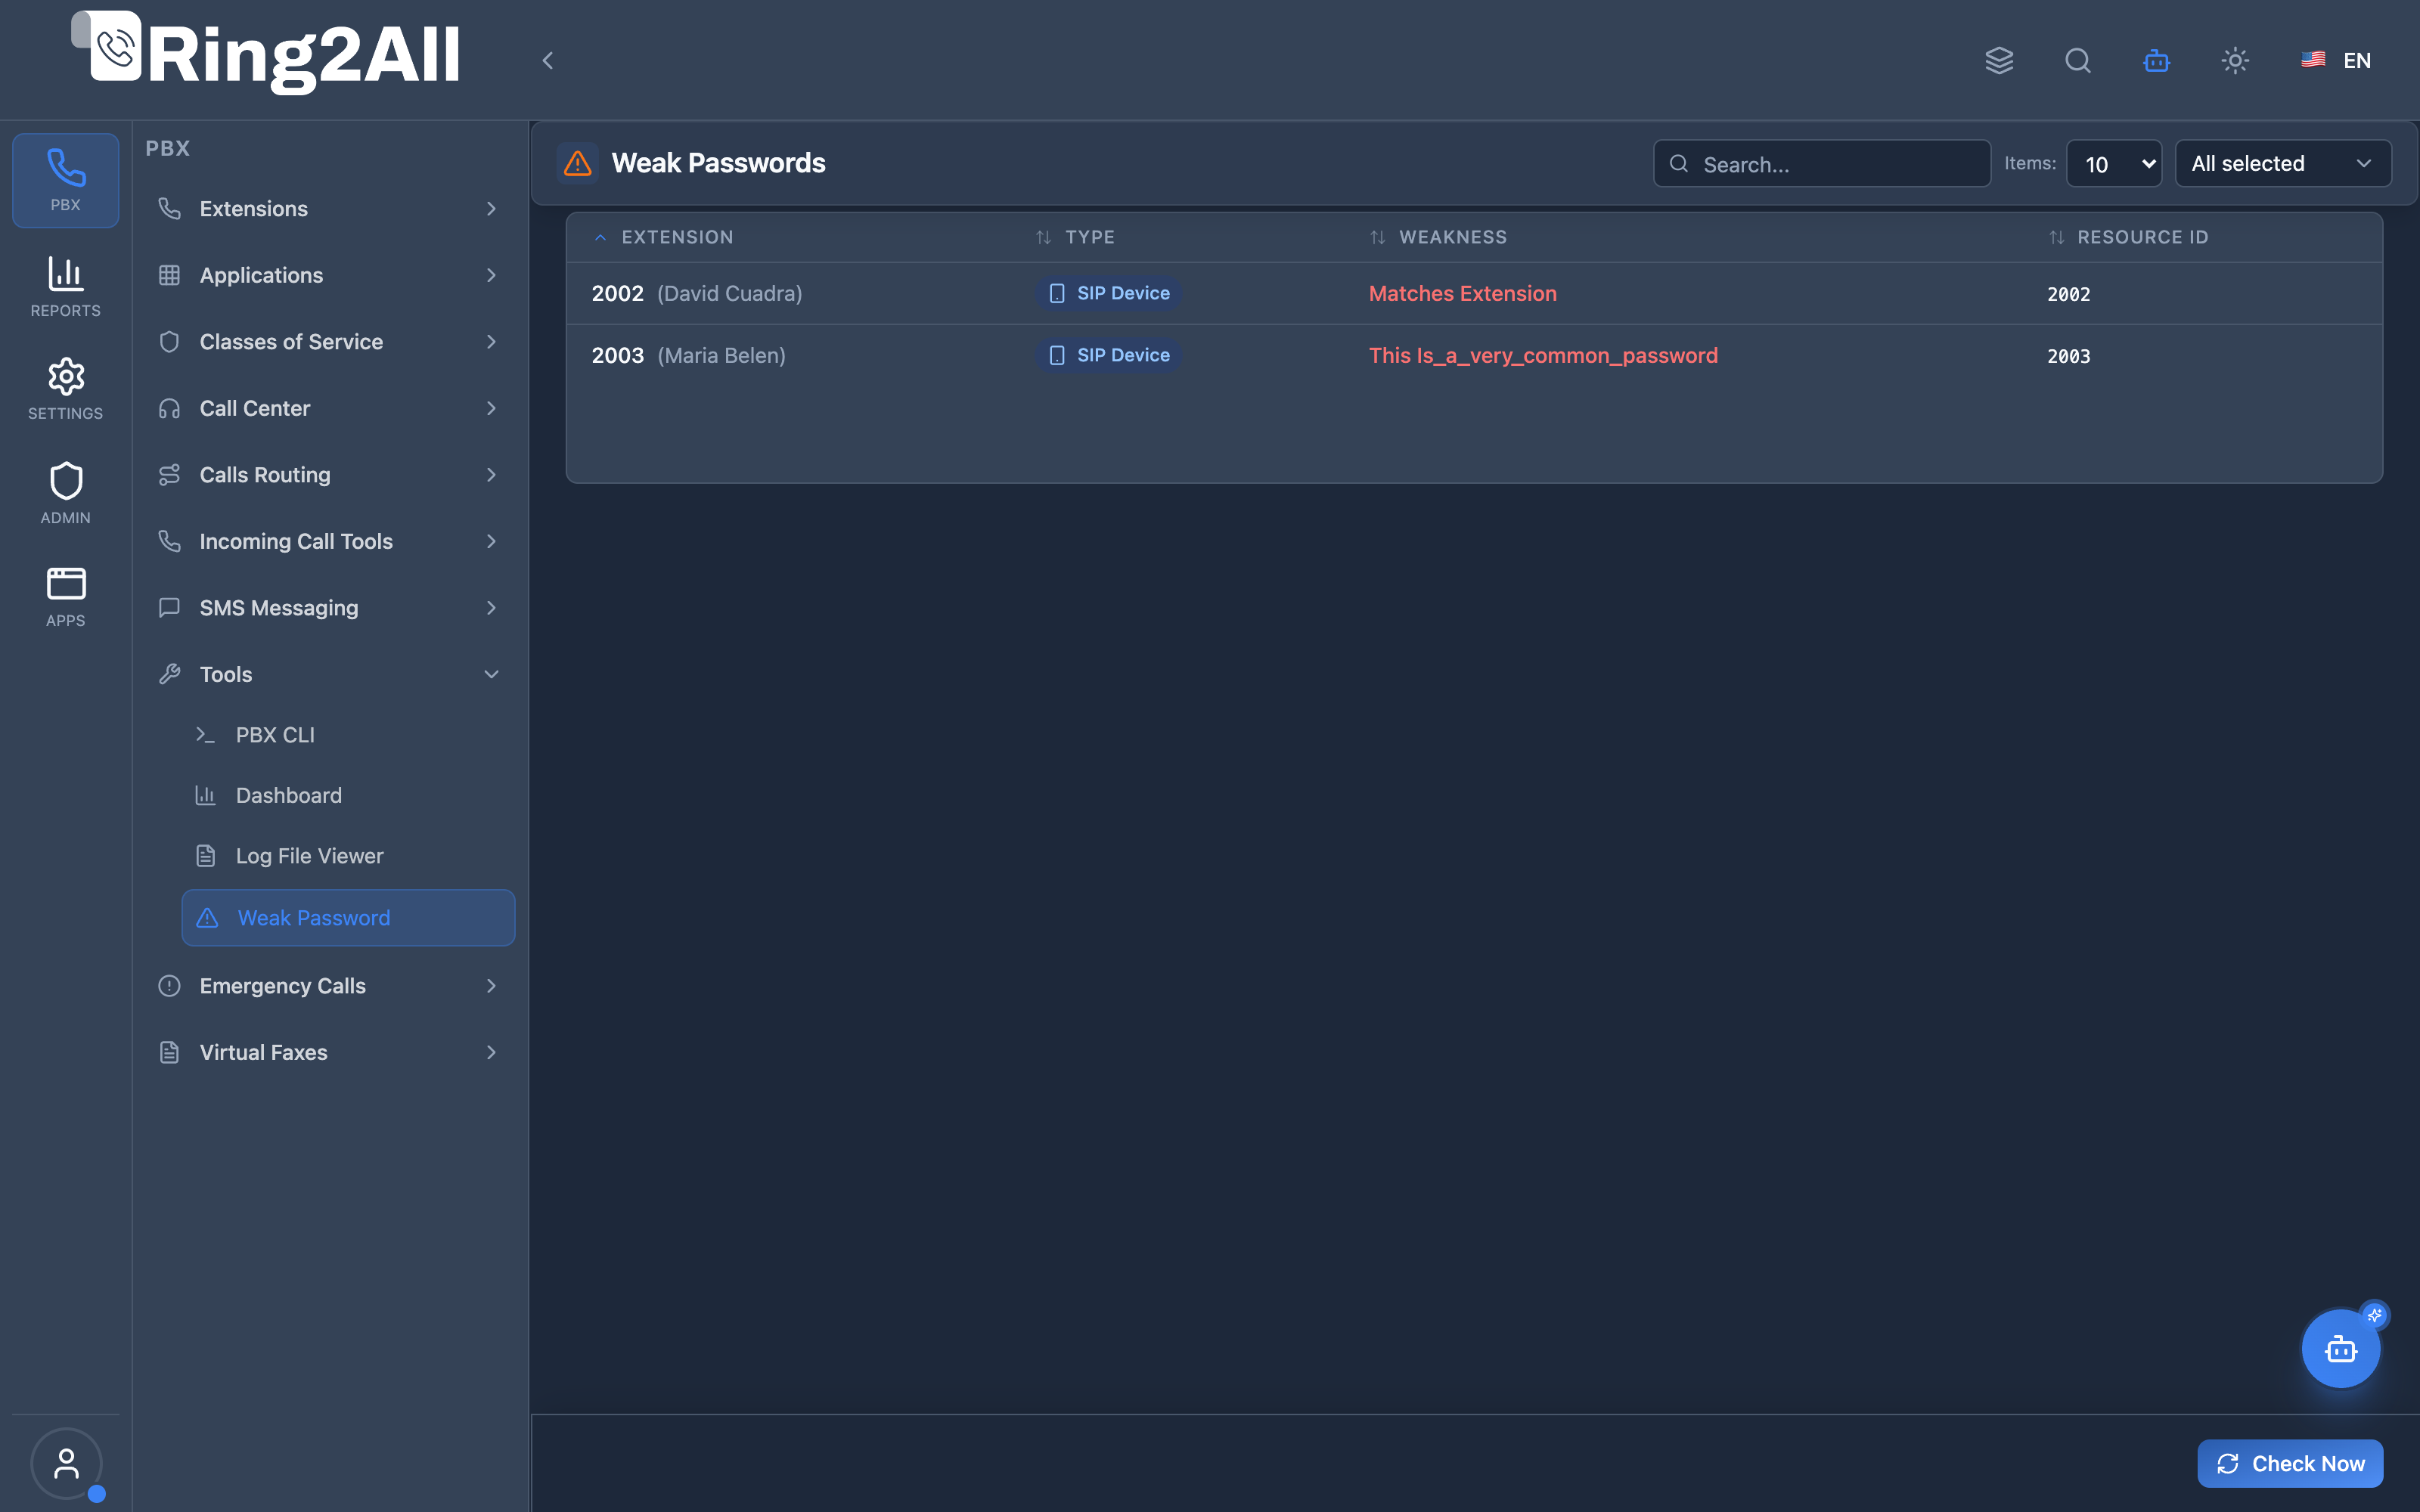Open PBX CLI tool
2420x1512 pixels.
tap(348, 734)
